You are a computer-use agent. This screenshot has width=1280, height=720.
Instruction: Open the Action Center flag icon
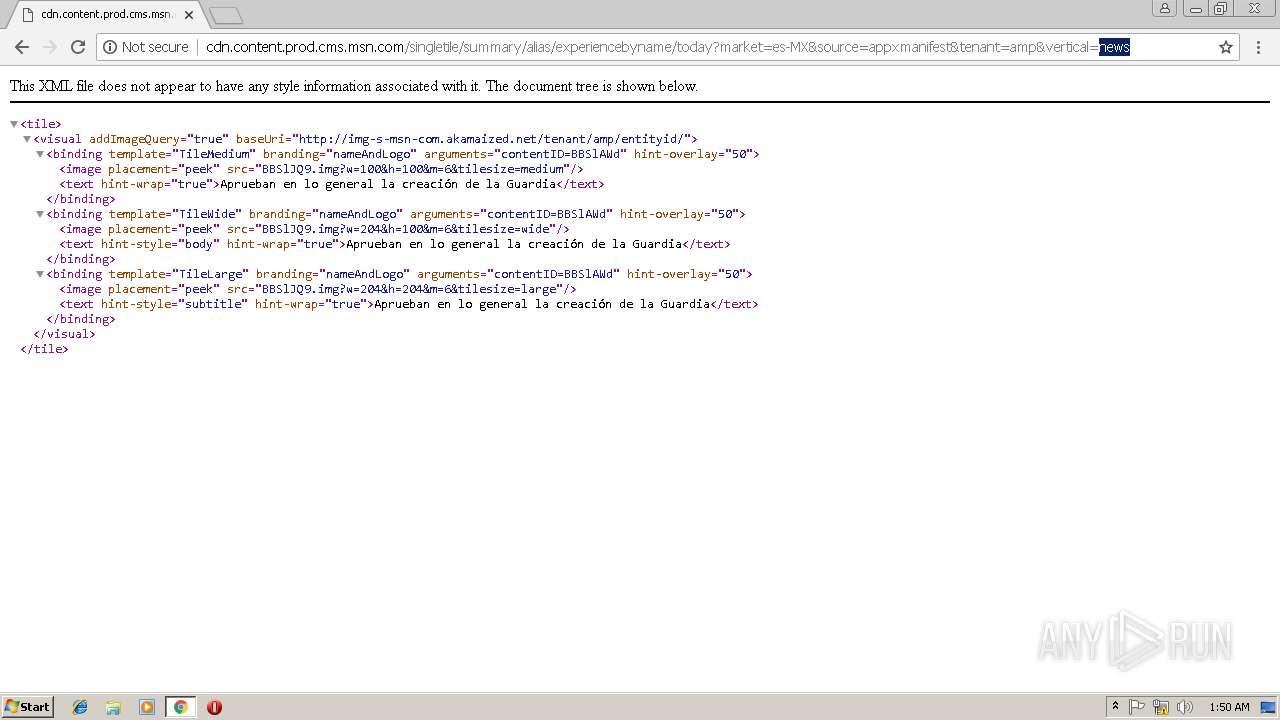(x=1137, y=707)
